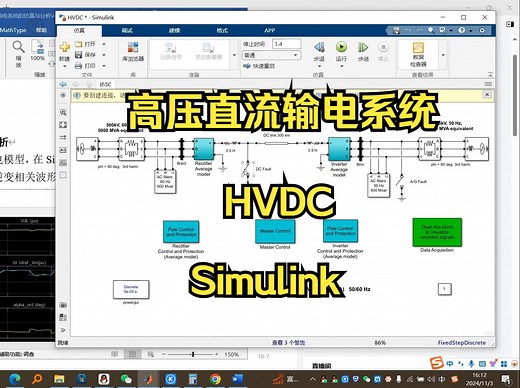Collapse the ribbon toolstrip arrow
The width and height of the screenshot is (520, 388).
coord(490,74)
